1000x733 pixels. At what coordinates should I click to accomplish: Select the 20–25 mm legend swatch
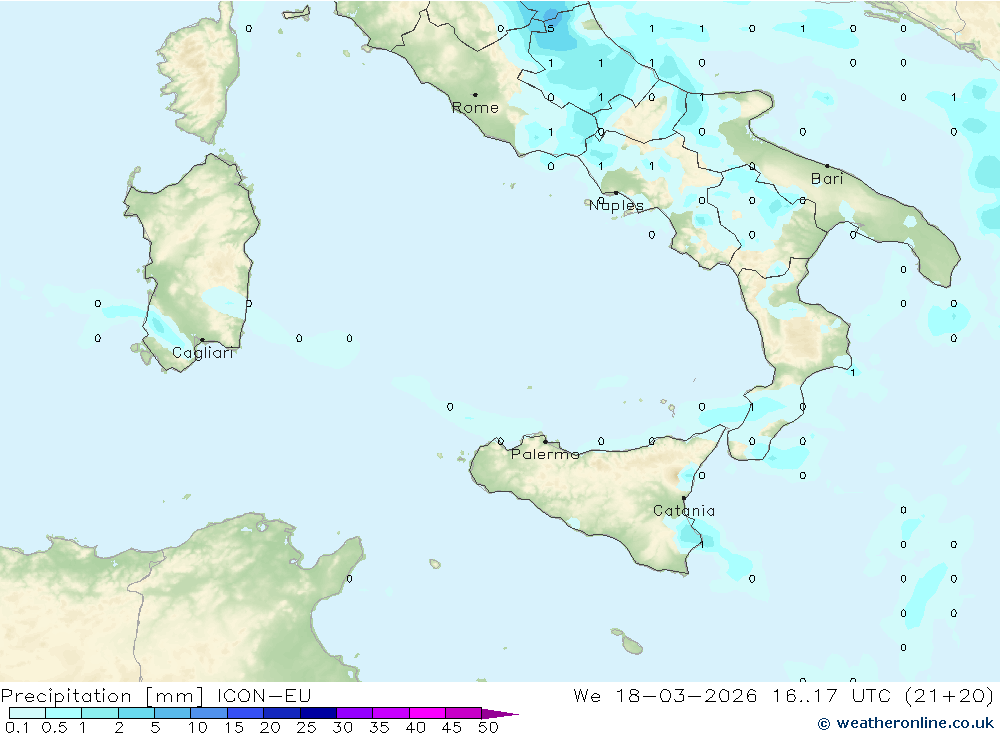click(x=281, y=713)
